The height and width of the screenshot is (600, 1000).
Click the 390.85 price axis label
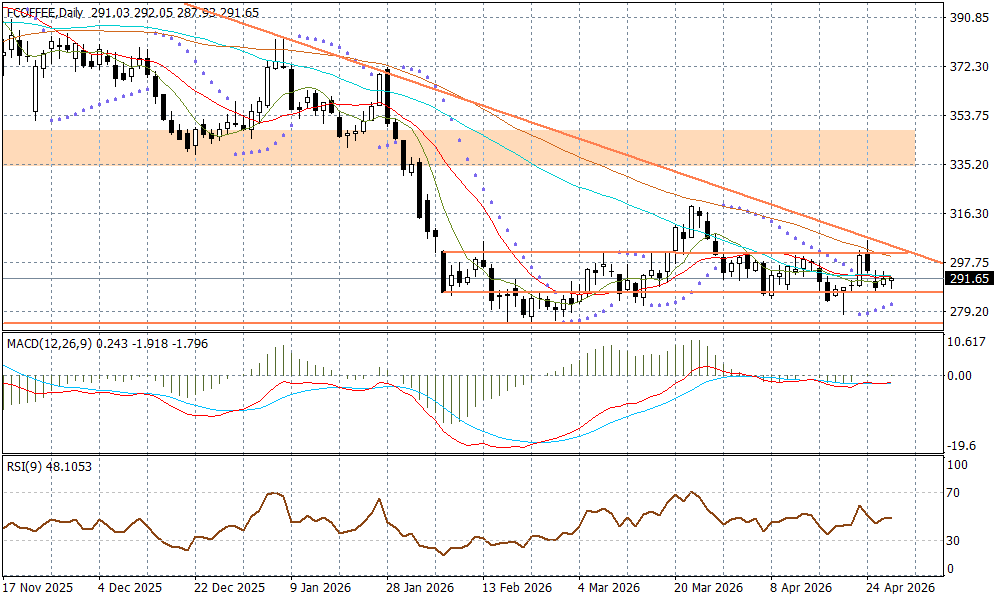coord(968,18)
